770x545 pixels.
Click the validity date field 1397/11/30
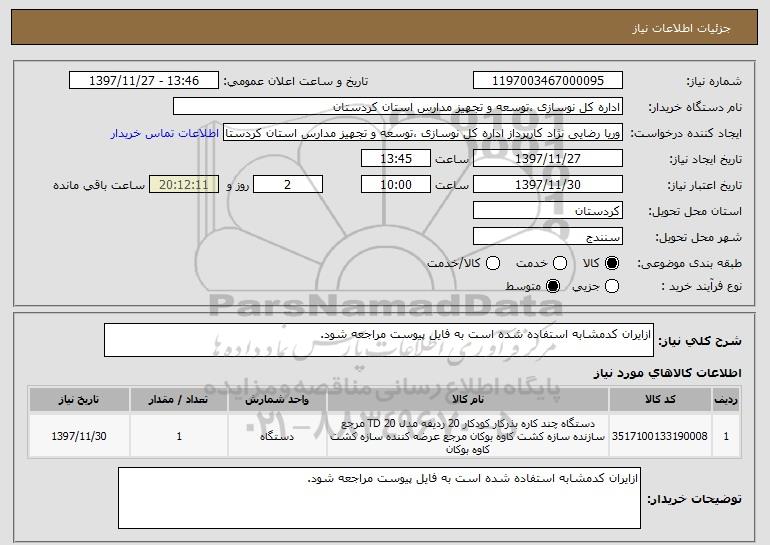[548, 185]
